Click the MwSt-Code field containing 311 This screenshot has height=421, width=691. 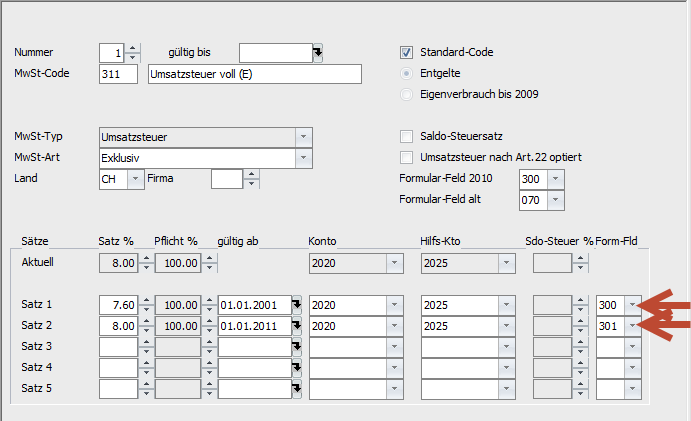coord(118,74)
